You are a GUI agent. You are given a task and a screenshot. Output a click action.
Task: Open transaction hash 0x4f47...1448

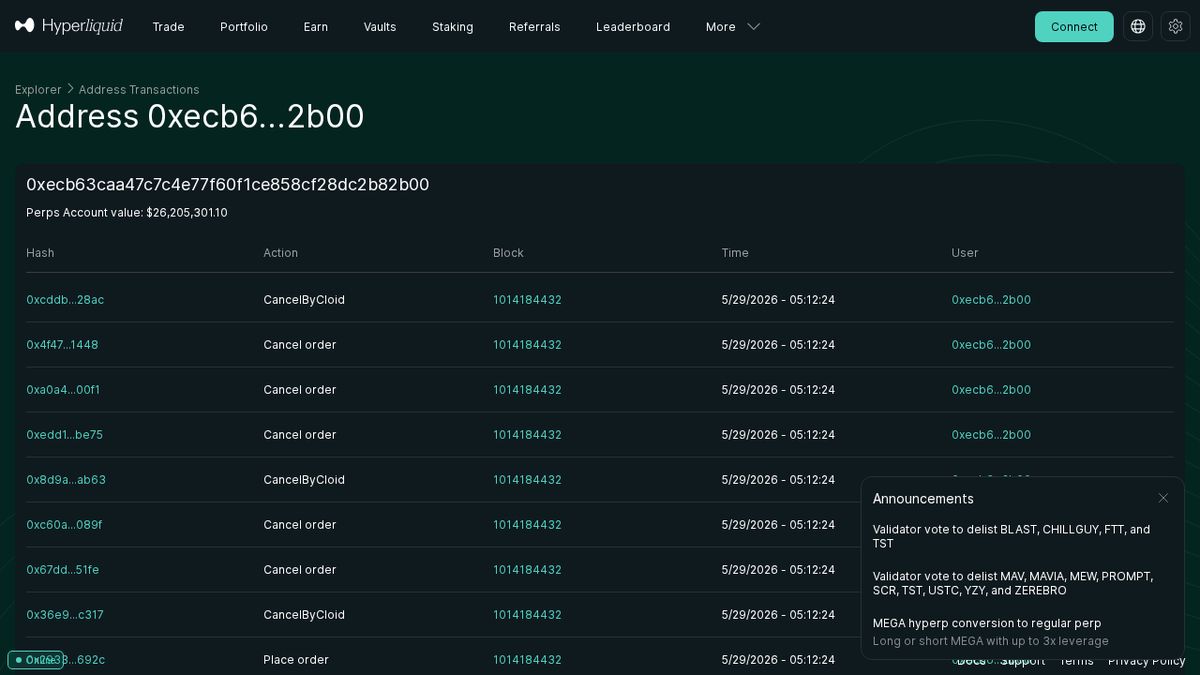tap(62, 345)
